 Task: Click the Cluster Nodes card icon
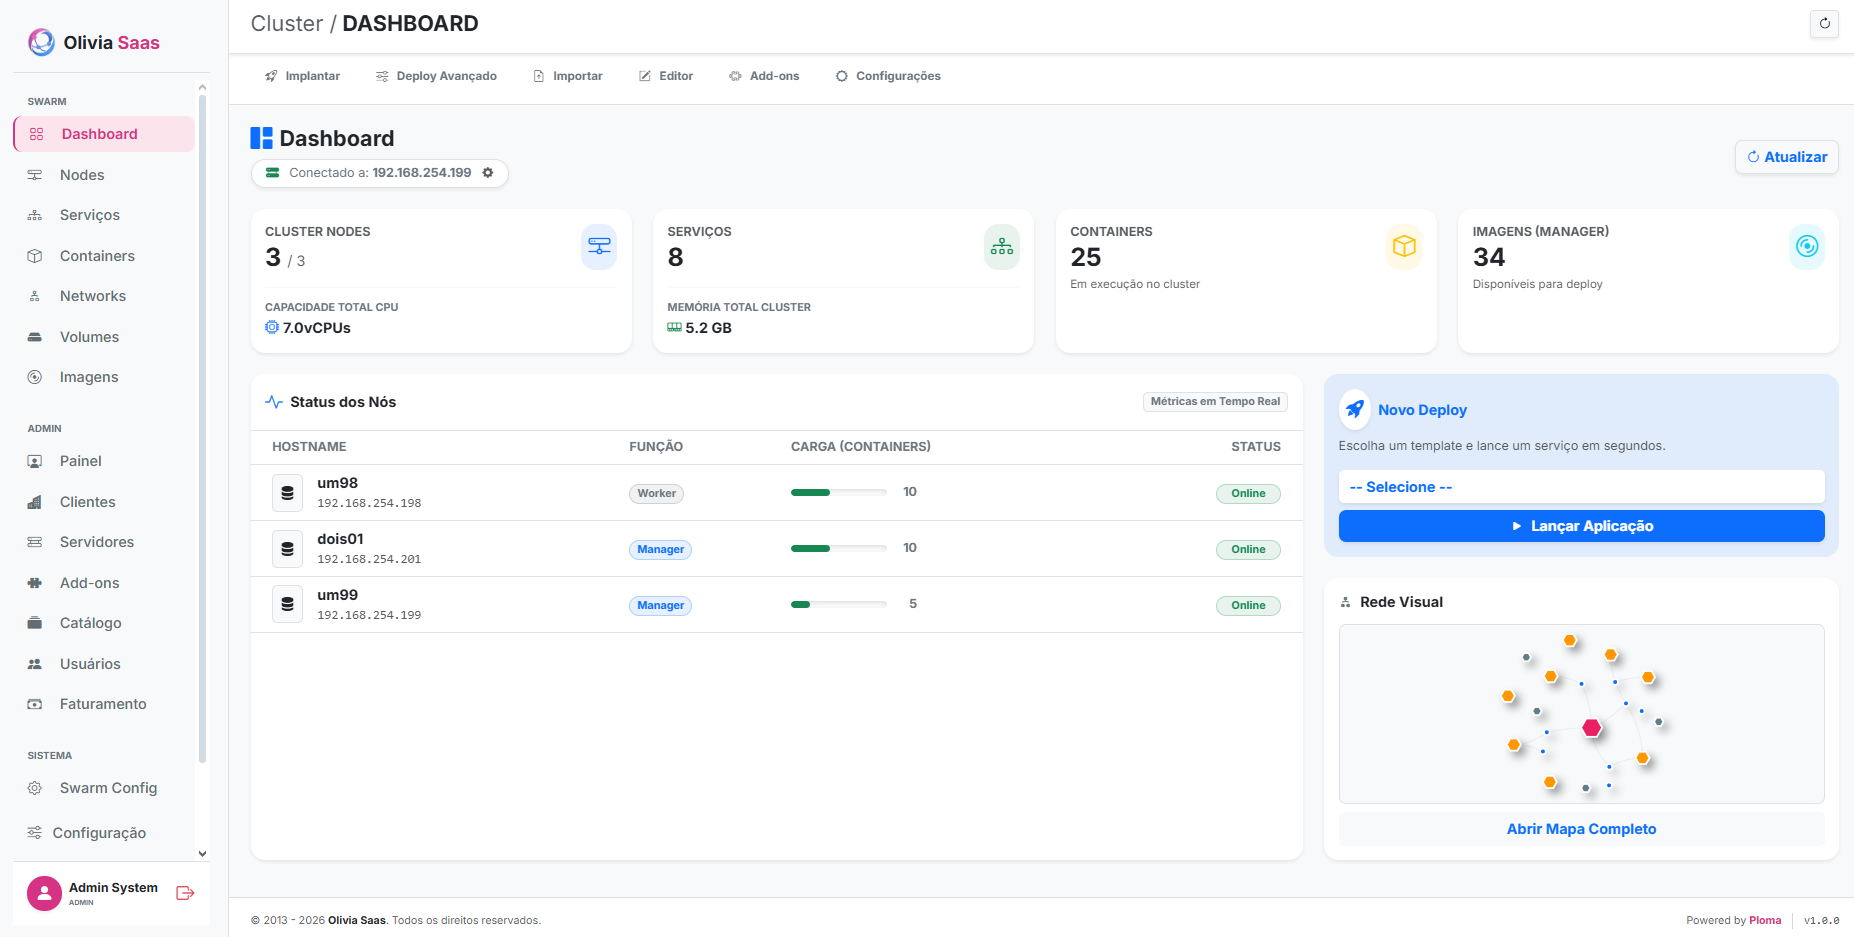pos(599,246)
